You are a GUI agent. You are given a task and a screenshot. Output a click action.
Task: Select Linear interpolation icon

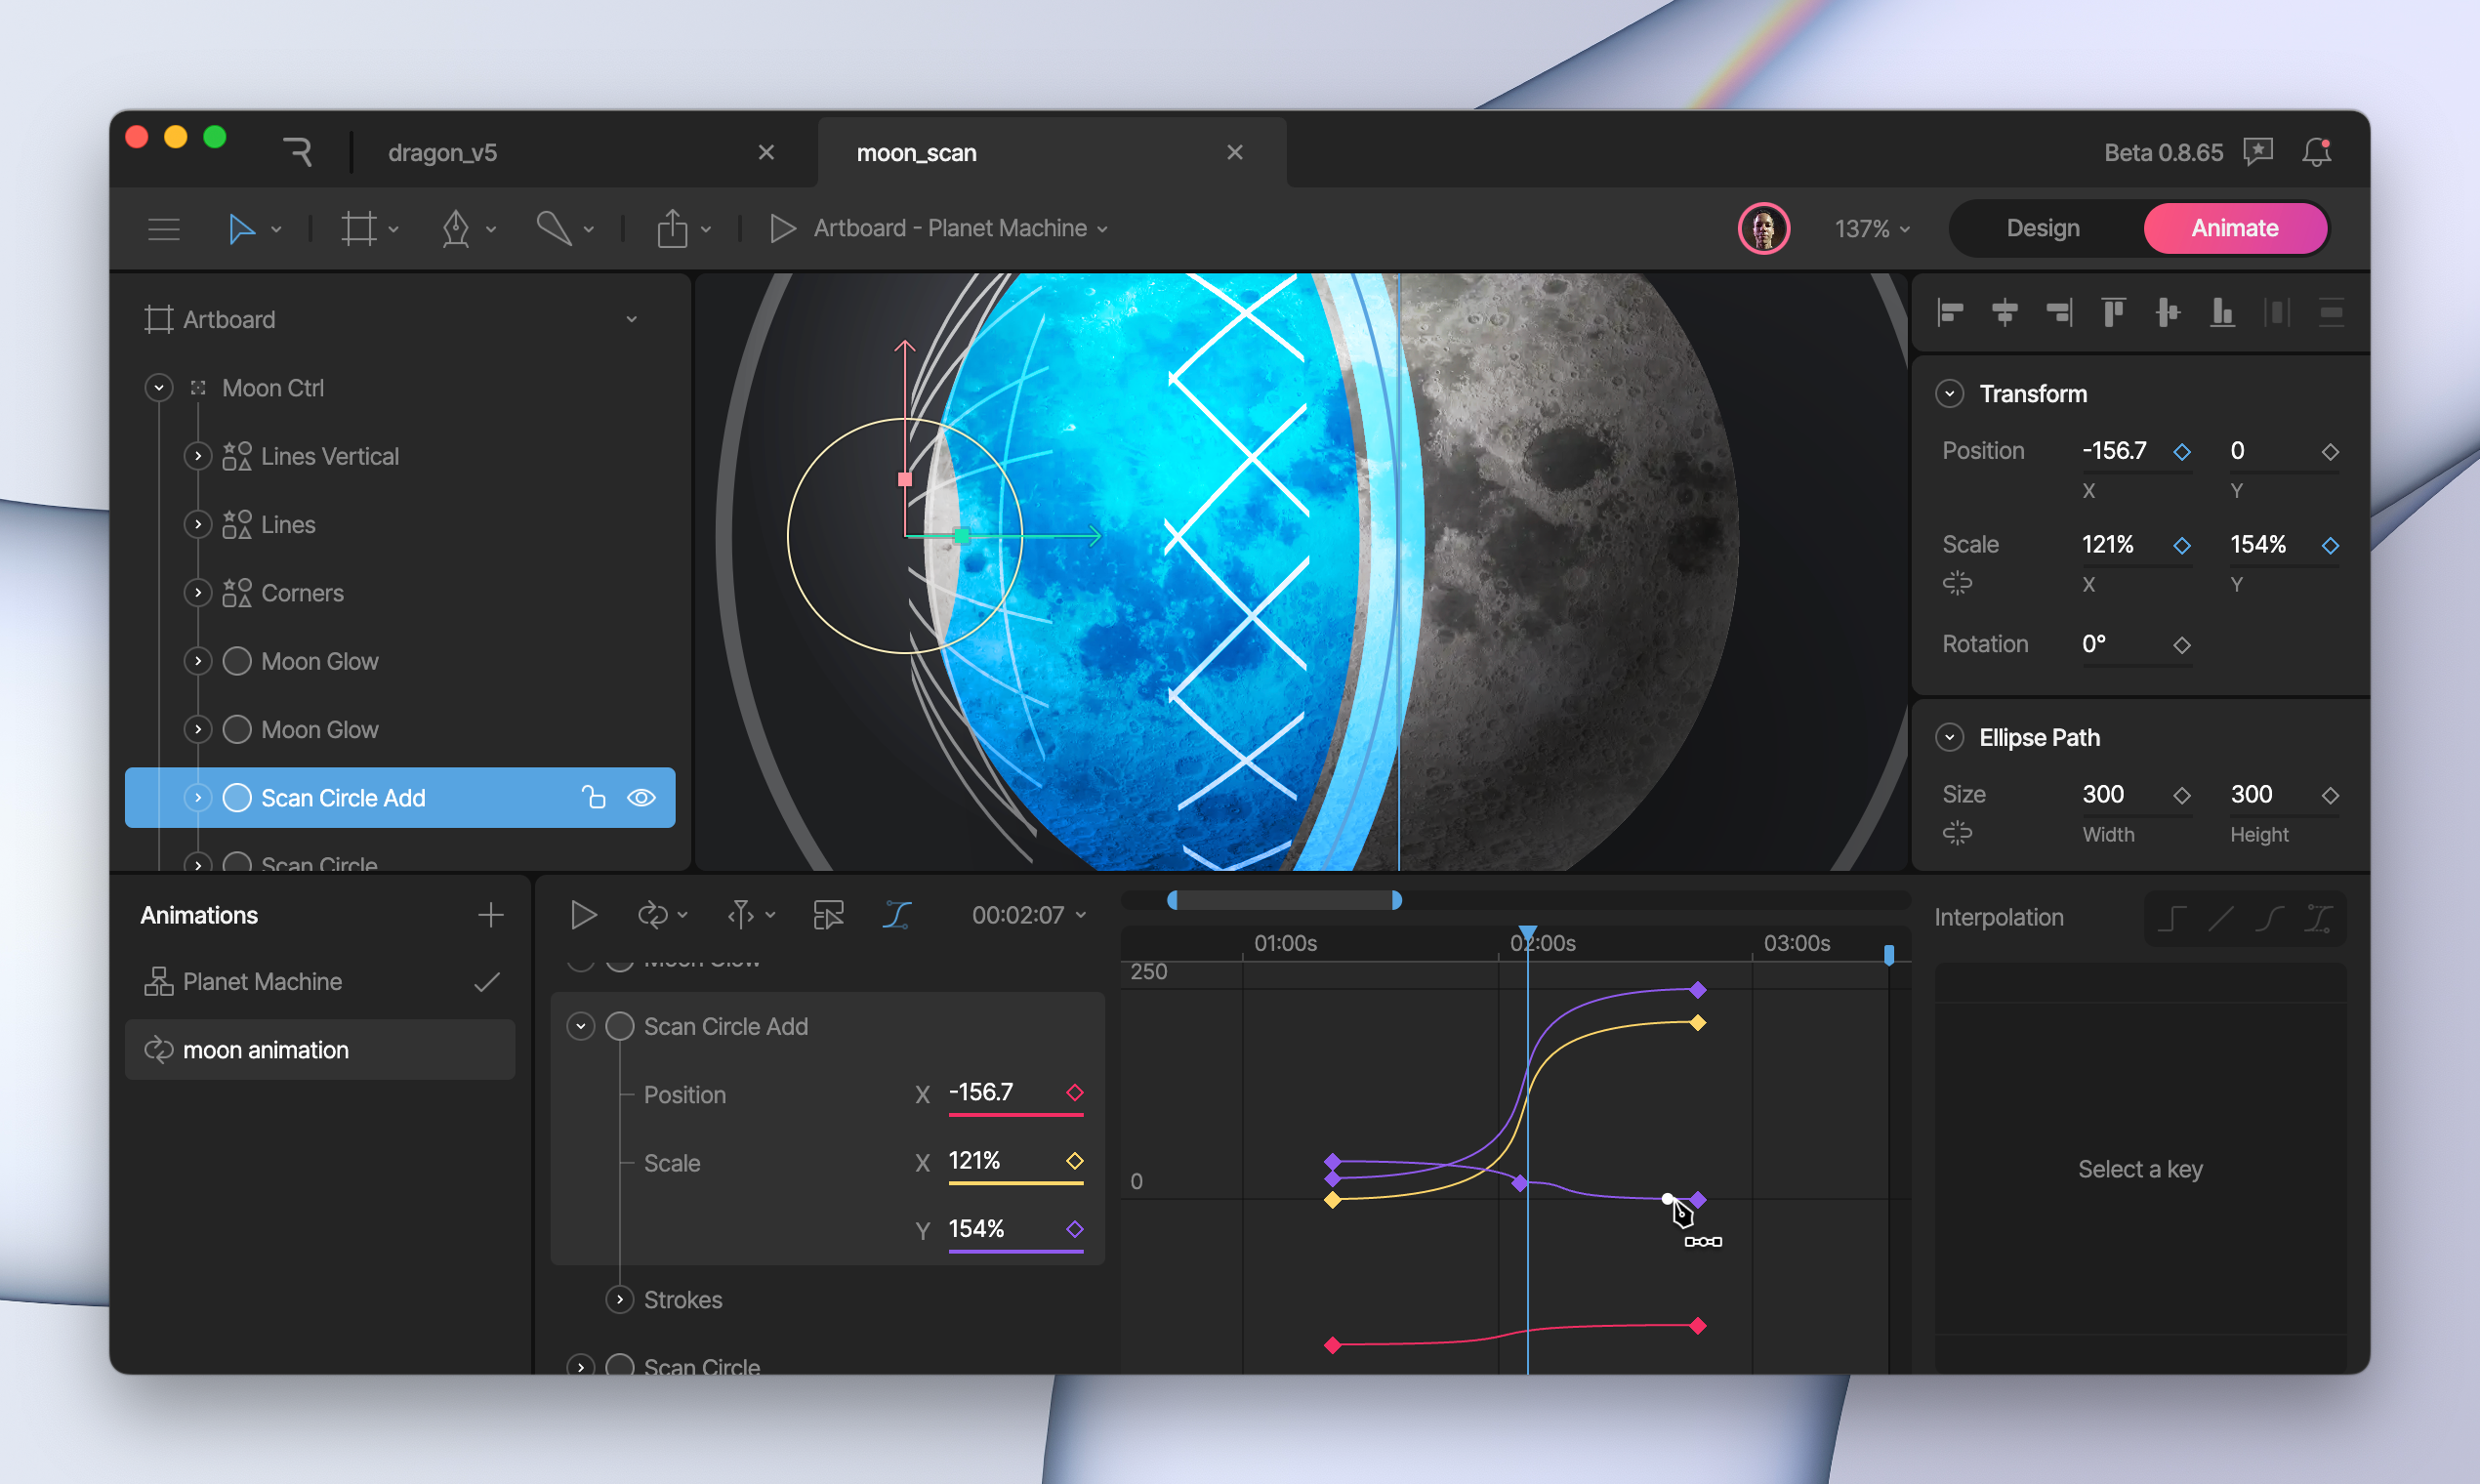click(x=2220, y=918)
